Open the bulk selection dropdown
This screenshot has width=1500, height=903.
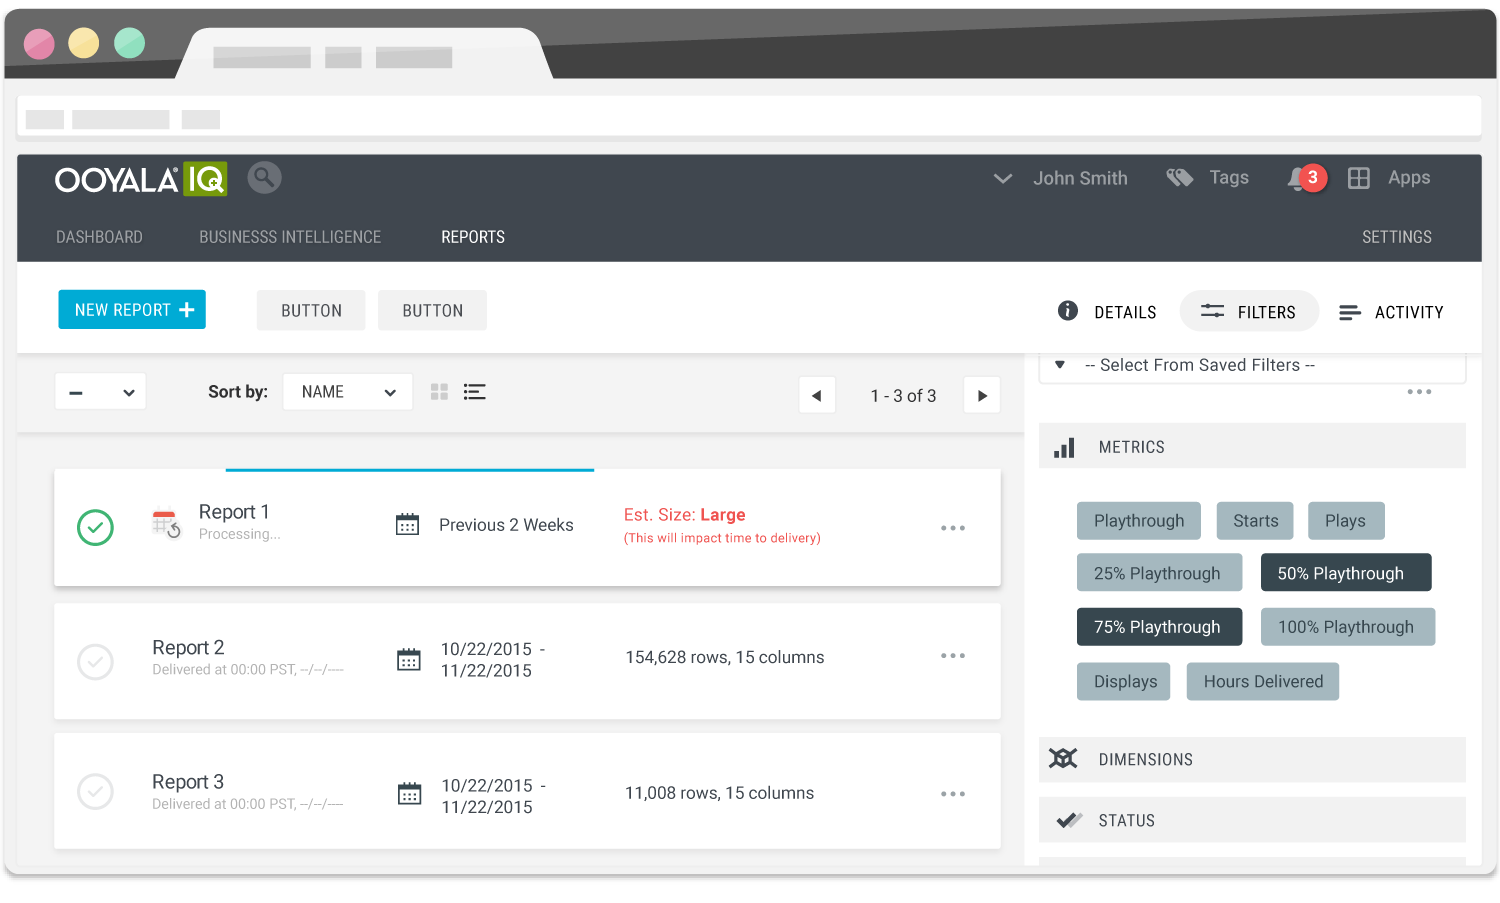pyautogui.click(x=100, y=392)
